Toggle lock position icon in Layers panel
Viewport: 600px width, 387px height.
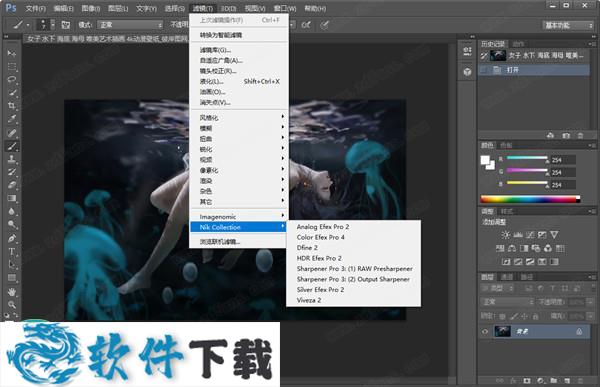524,316
